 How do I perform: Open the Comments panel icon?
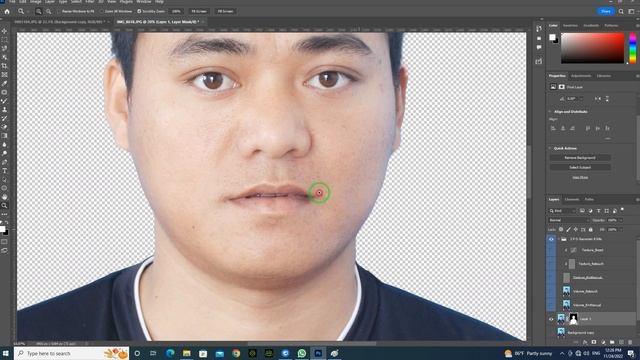[x=539, y=48]
